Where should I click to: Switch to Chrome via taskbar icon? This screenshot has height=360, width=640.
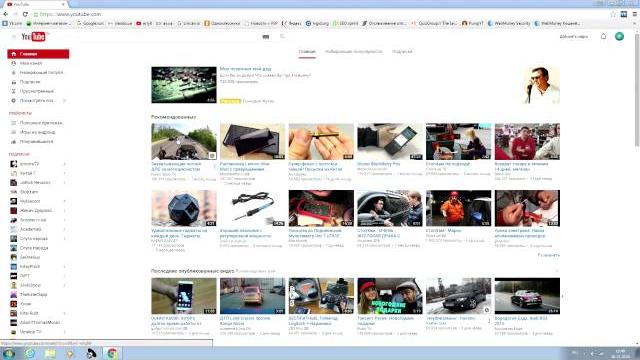point(112,353)
